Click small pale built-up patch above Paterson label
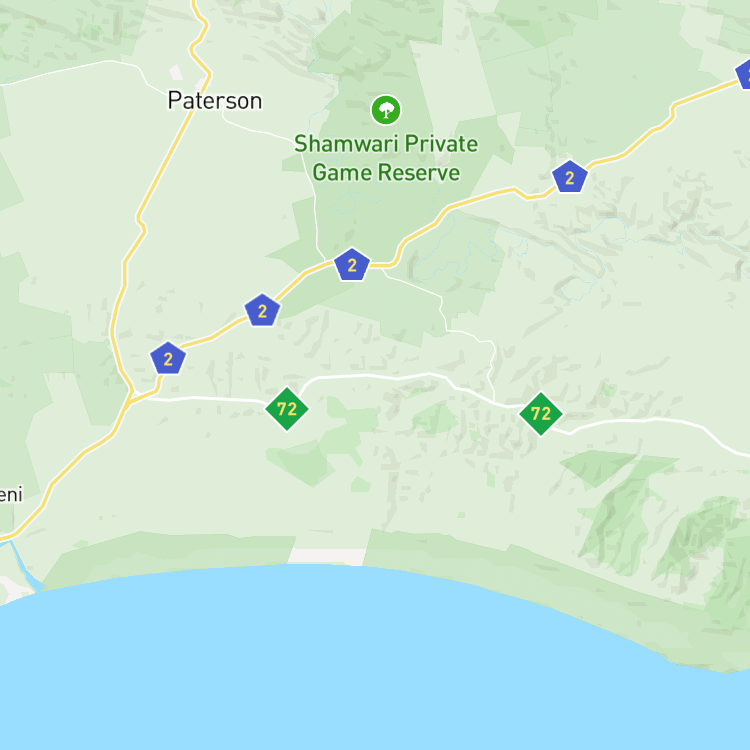 coord(176,72)
